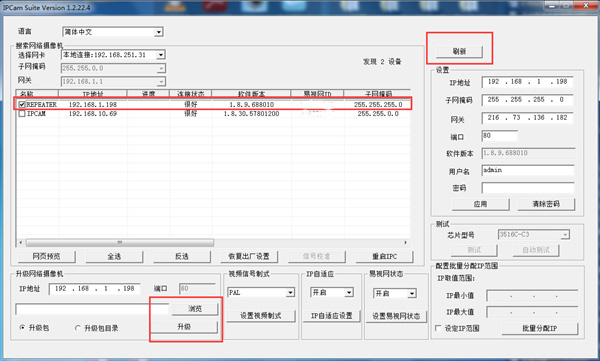
Task: Click the 端口 port field in 设置
Action: [x=499, y=136]
